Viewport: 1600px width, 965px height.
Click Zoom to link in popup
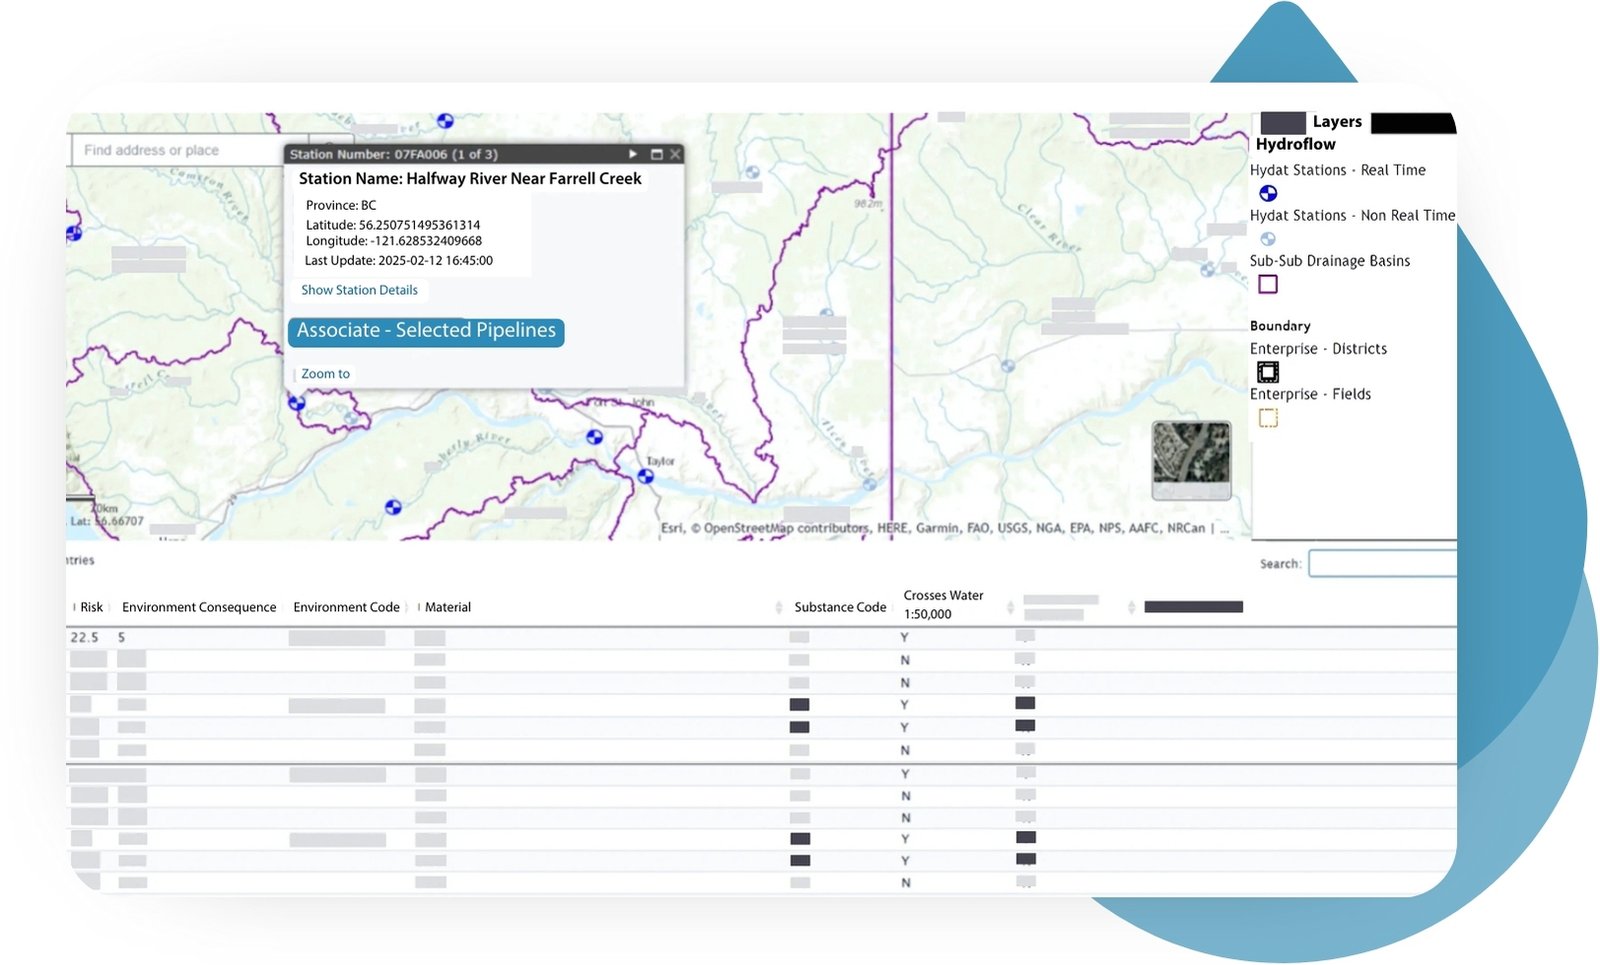(x=325, y=374)
